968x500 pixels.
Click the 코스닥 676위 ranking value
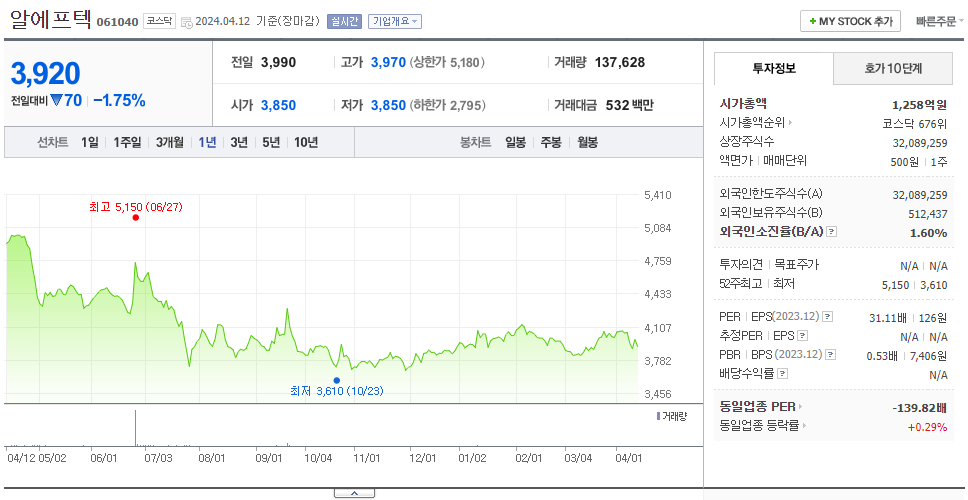pos(914,123)
